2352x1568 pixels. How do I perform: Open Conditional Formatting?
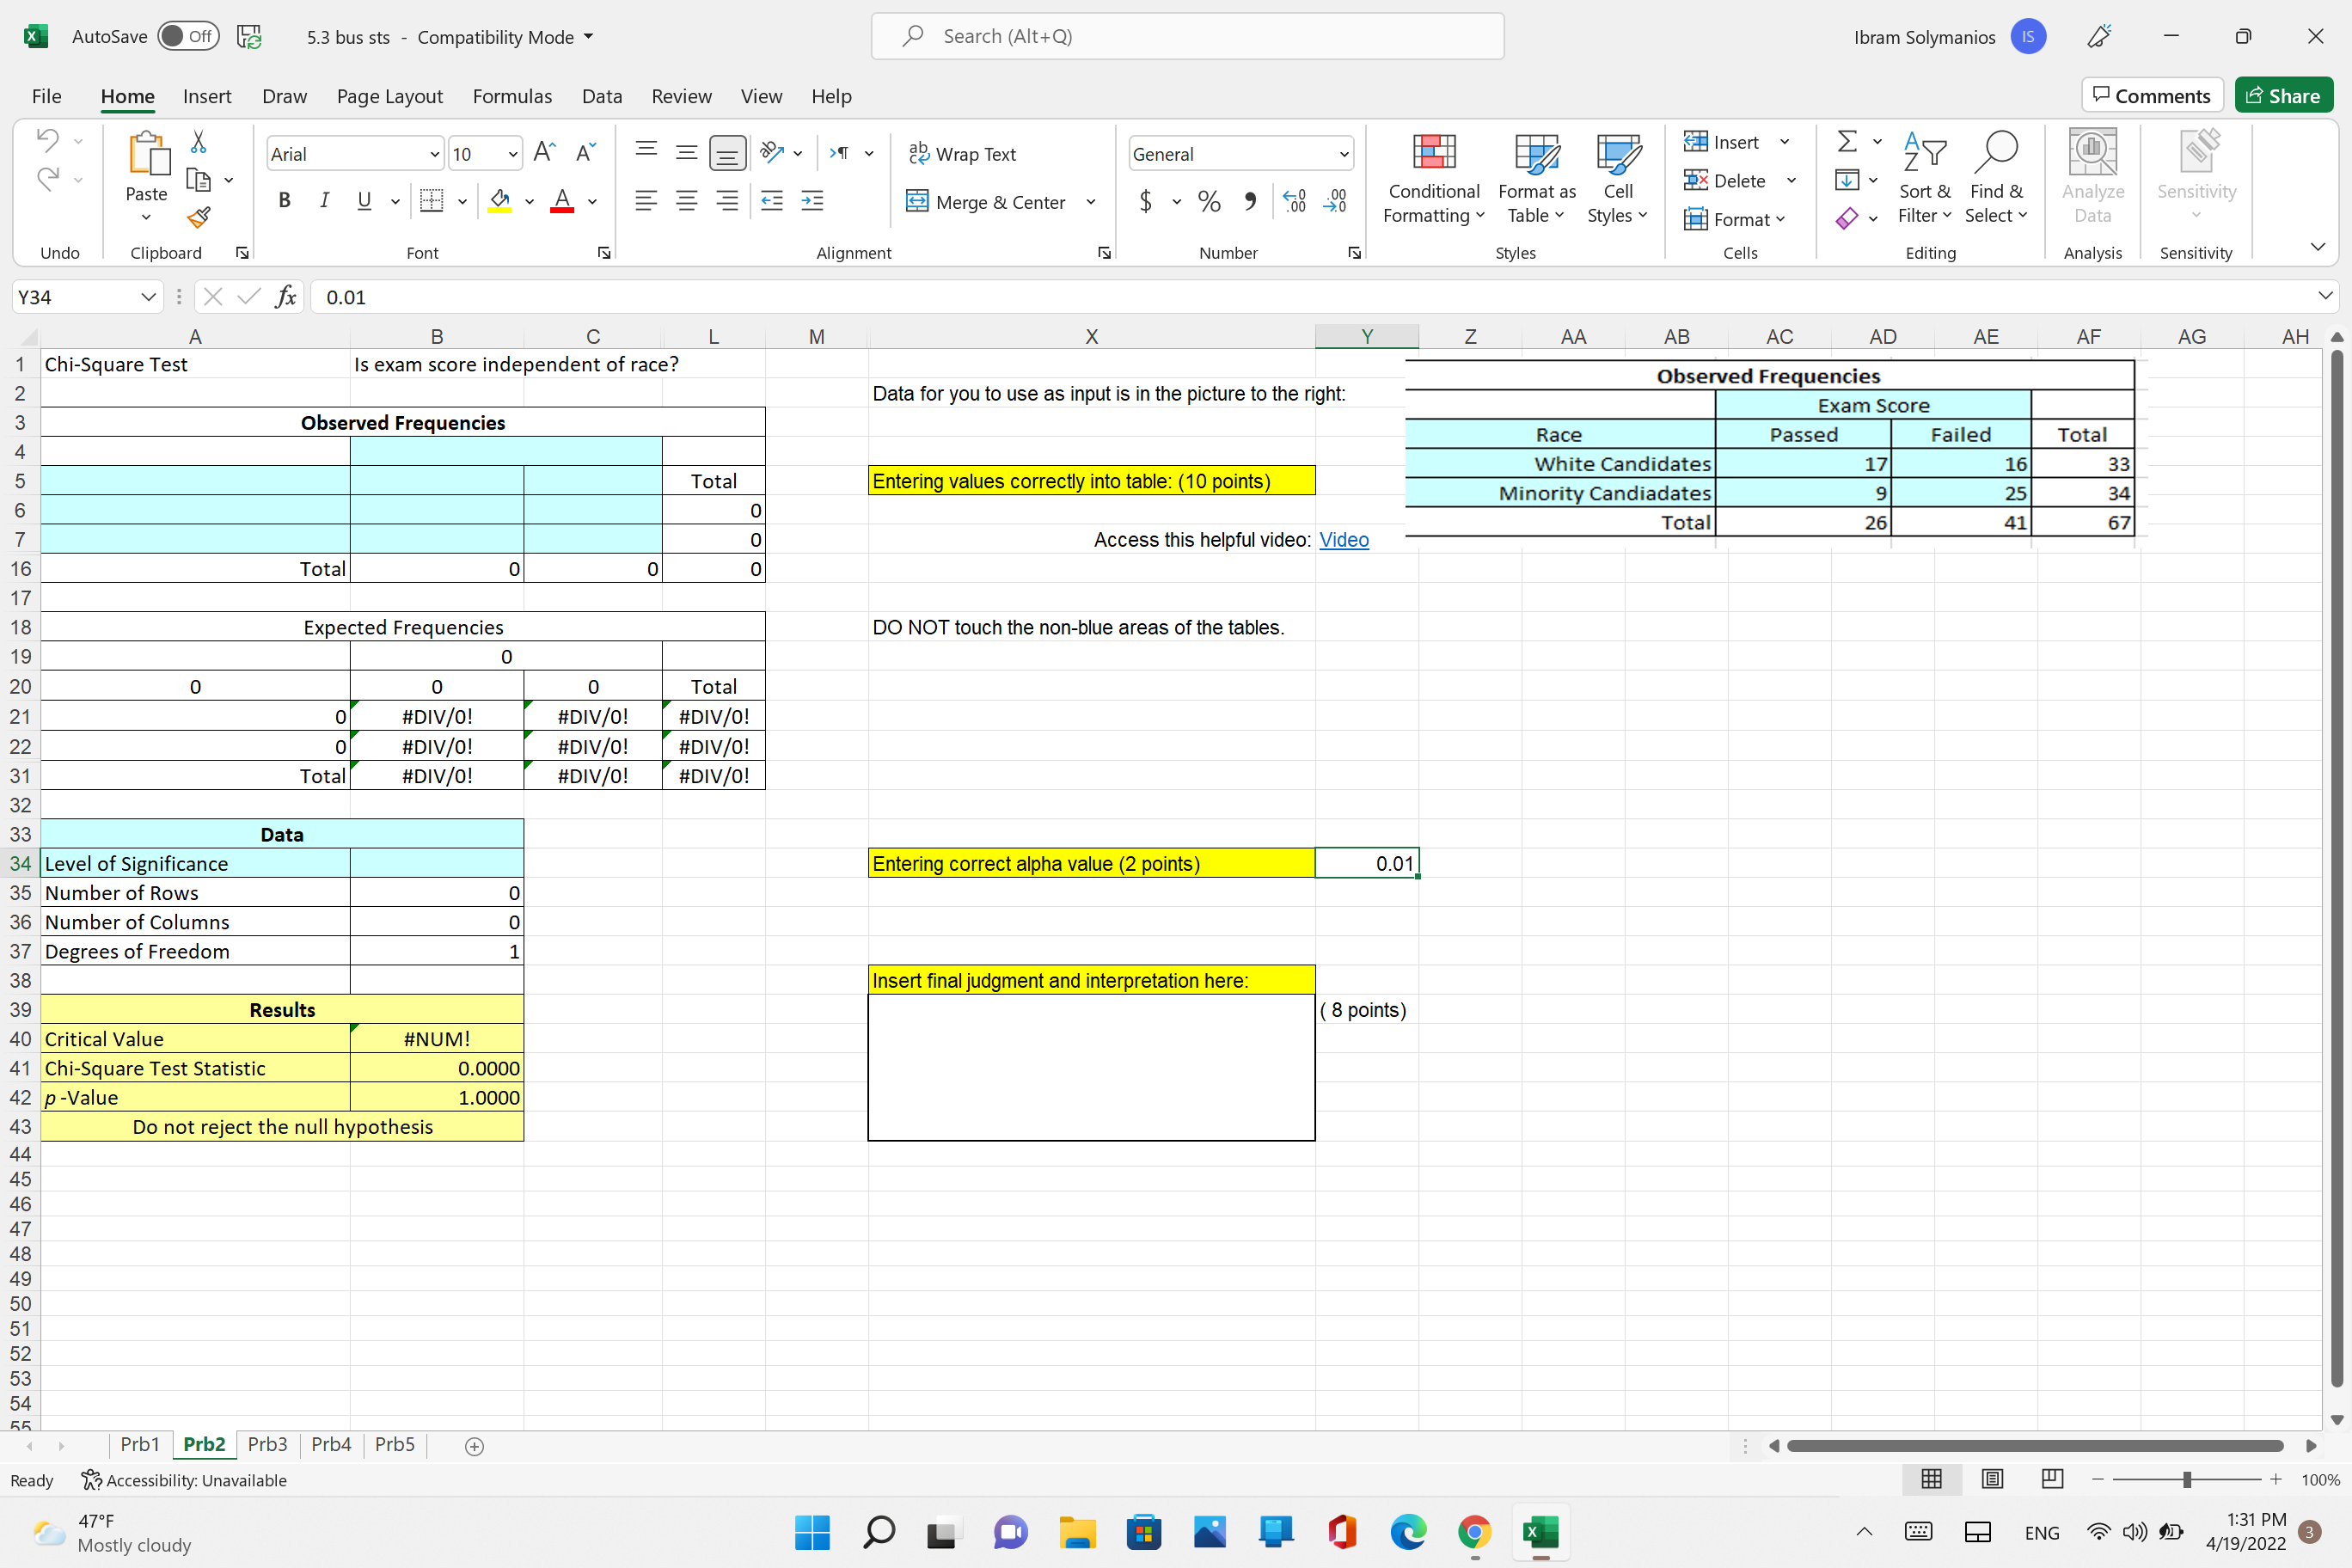[x=1433, y=178]
